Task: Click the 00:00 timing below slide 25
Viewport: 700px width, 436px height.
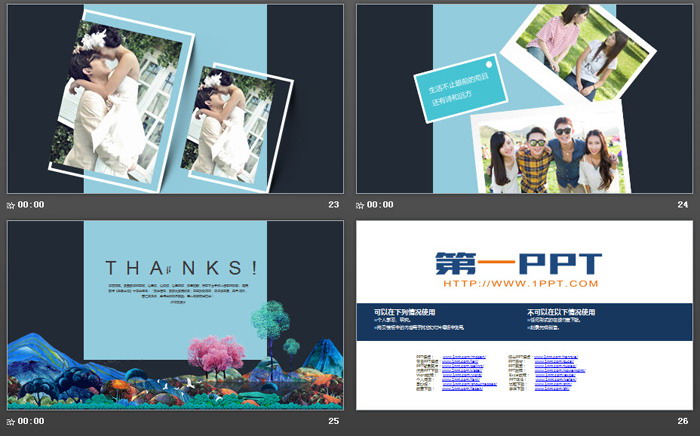Action: 32,422
